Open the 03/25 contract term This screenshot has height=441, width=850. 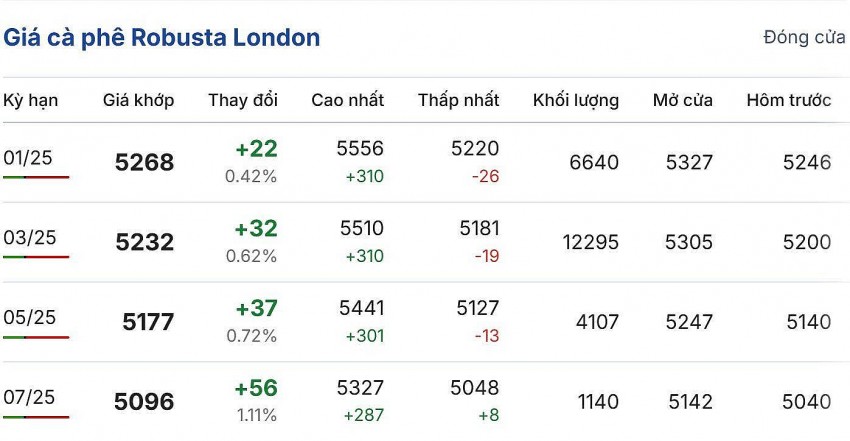click(30, 238)
